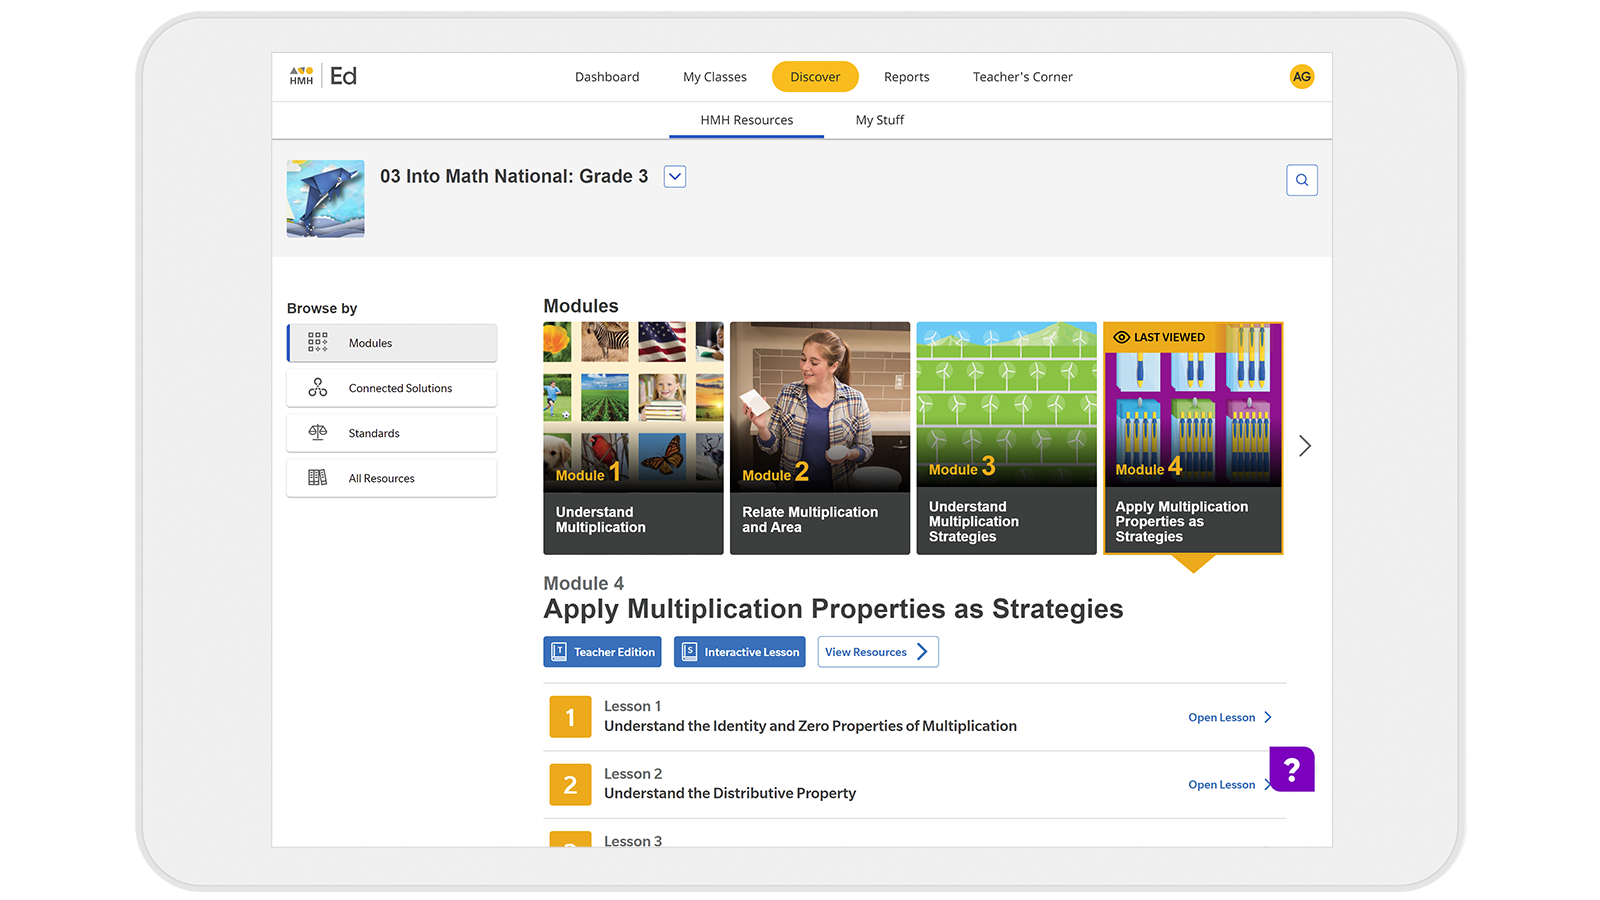Select the Modules browse icon
This screenshot has width=1600, height=900.
pos(316,342)
